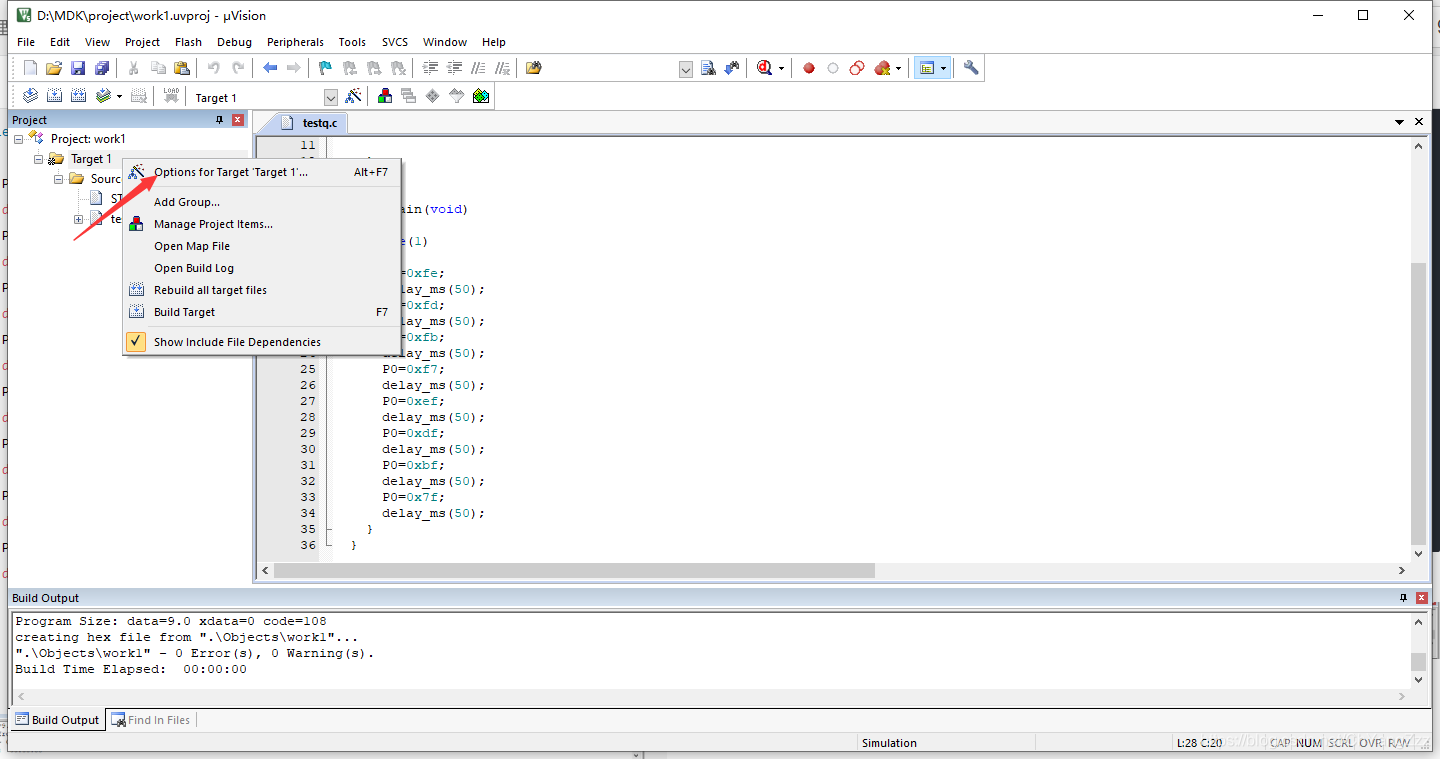Create a new file from the toolbar

[30, 68]
